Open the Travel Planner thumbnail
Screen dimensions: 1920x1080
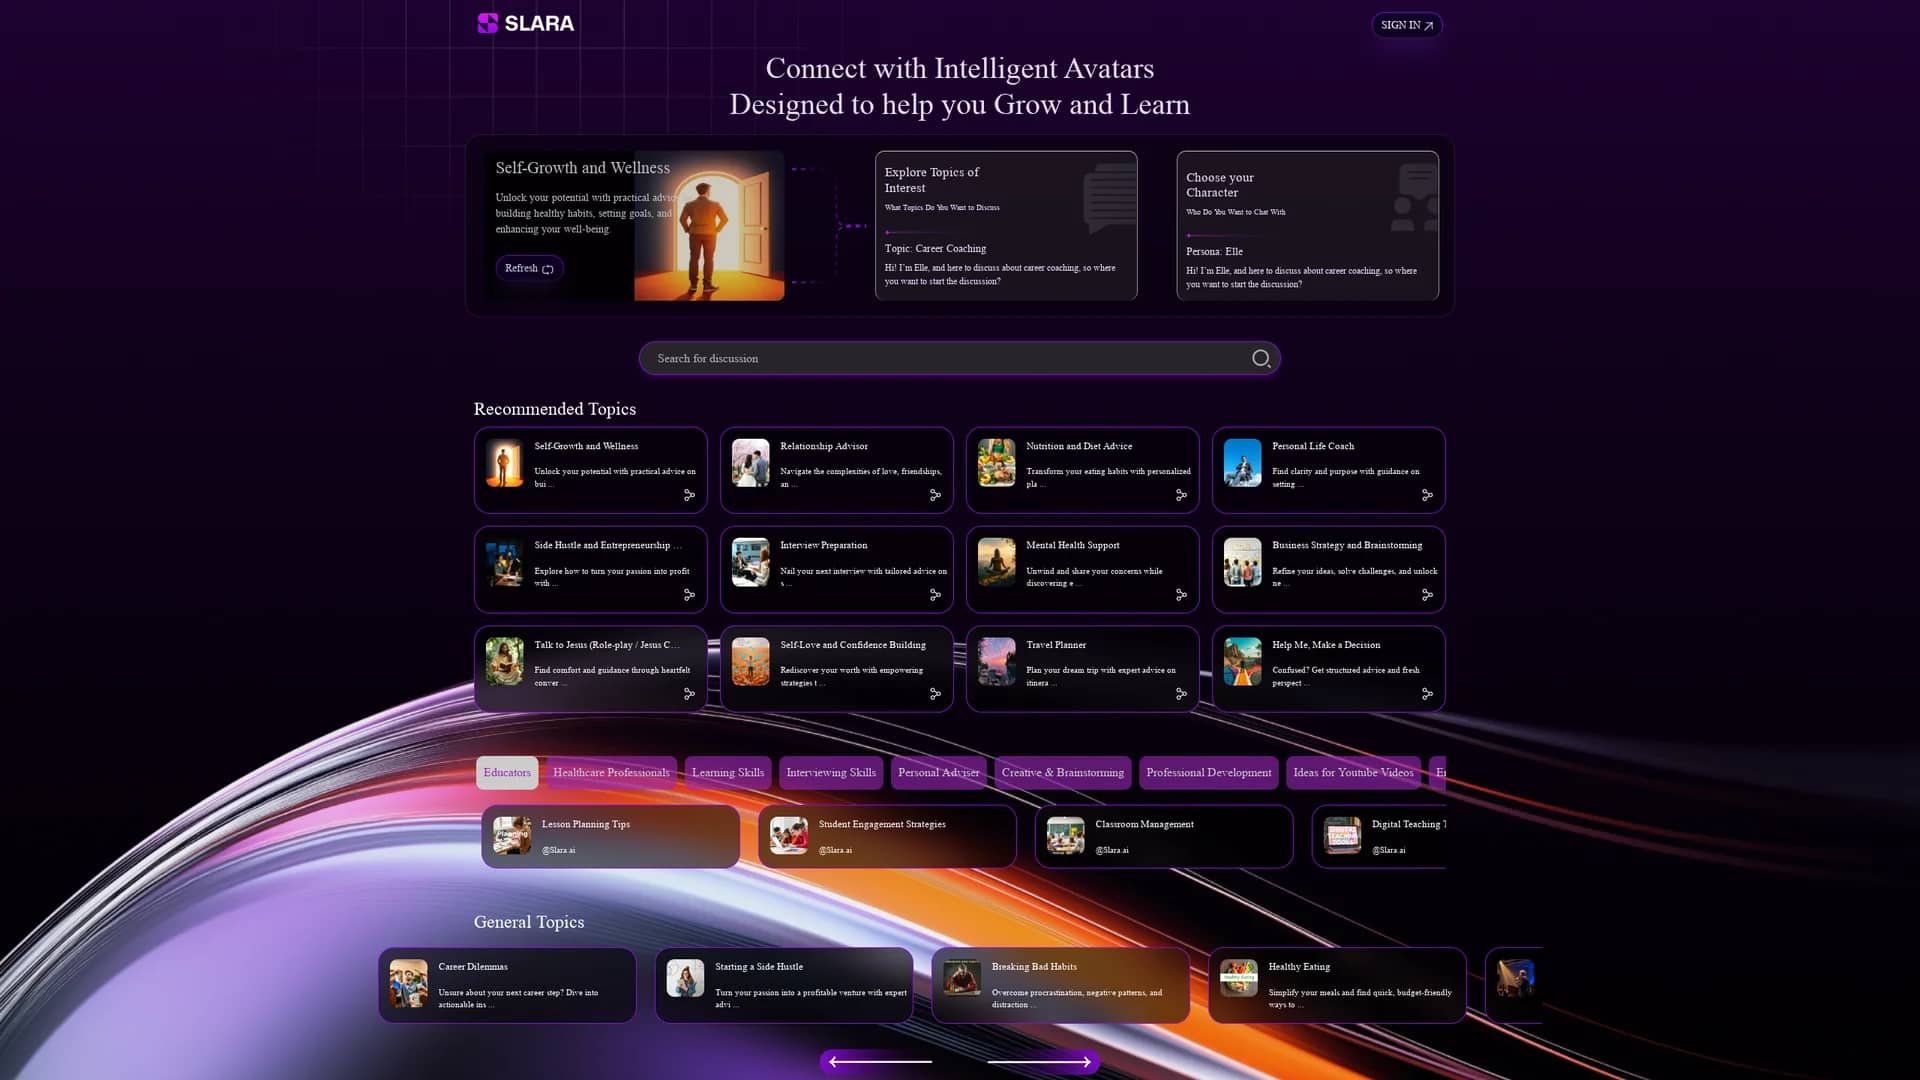point(996,662)
